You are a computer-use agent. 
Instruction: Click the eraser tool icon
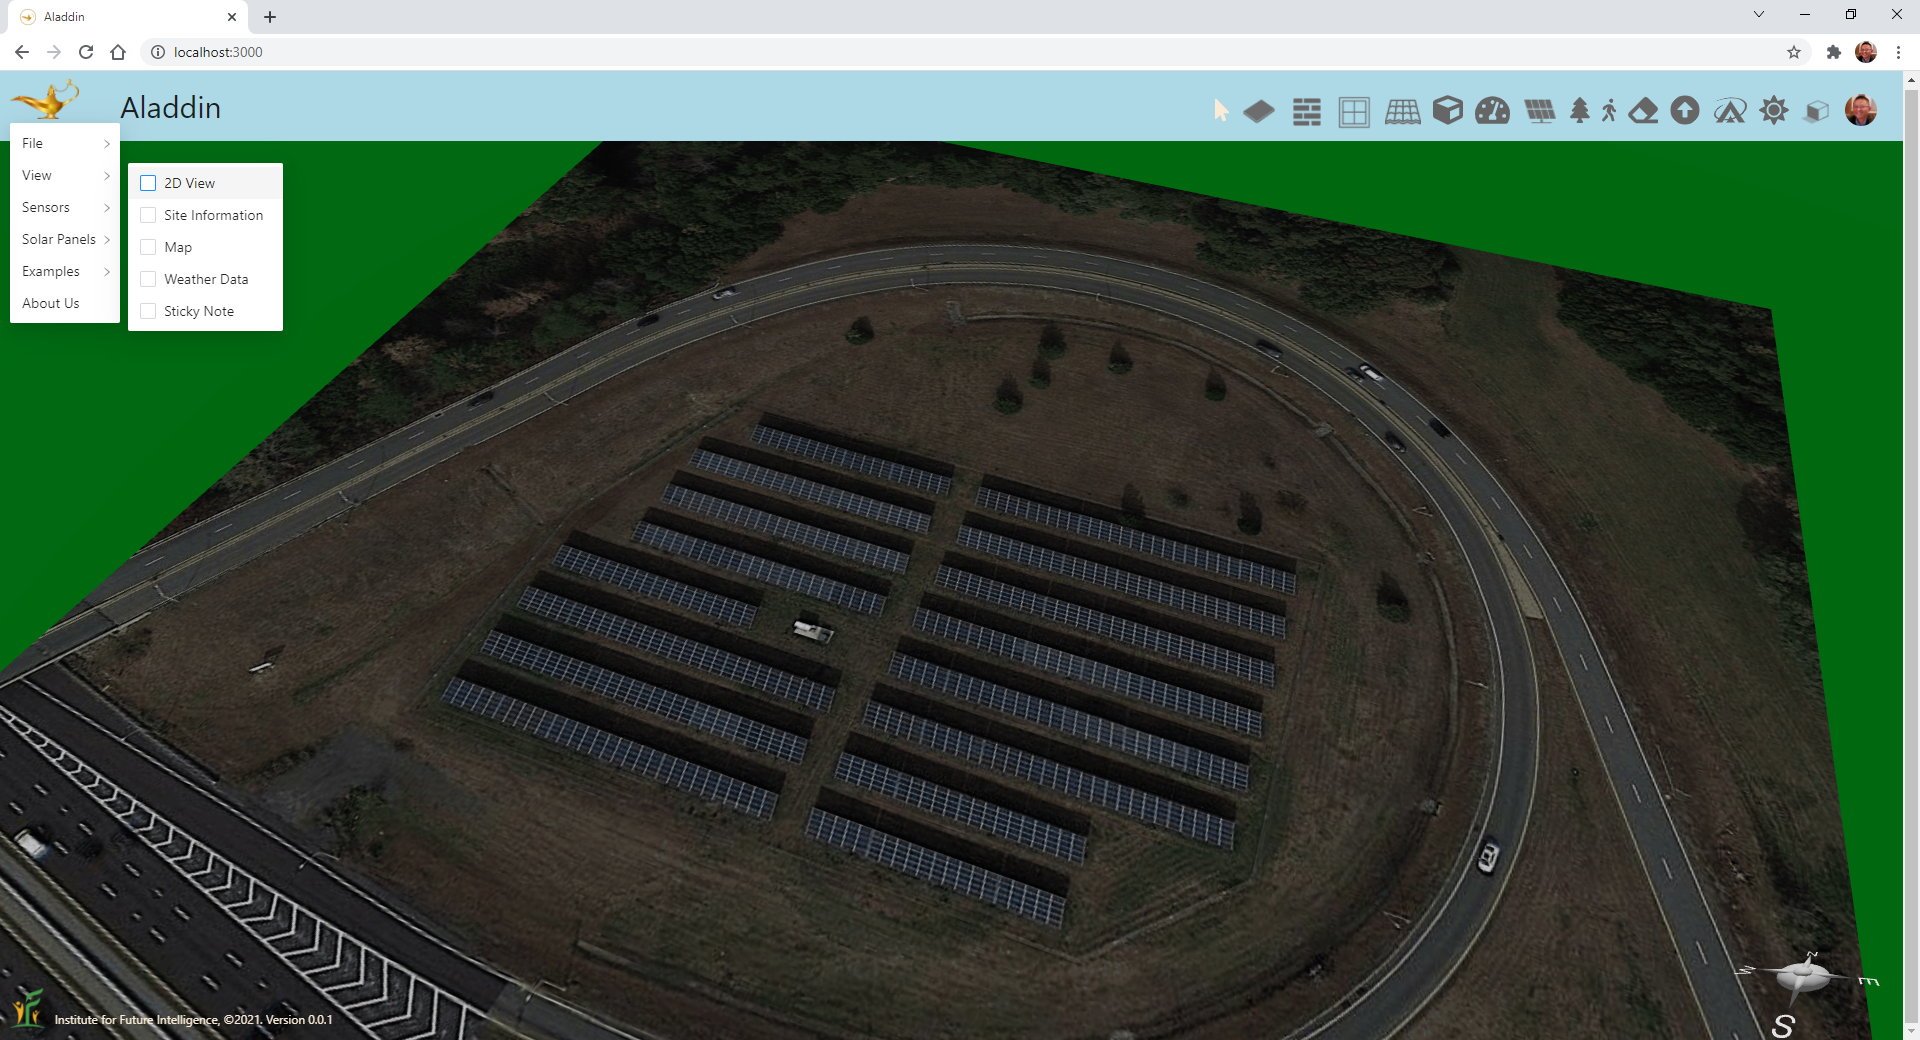click(1643, 111)
